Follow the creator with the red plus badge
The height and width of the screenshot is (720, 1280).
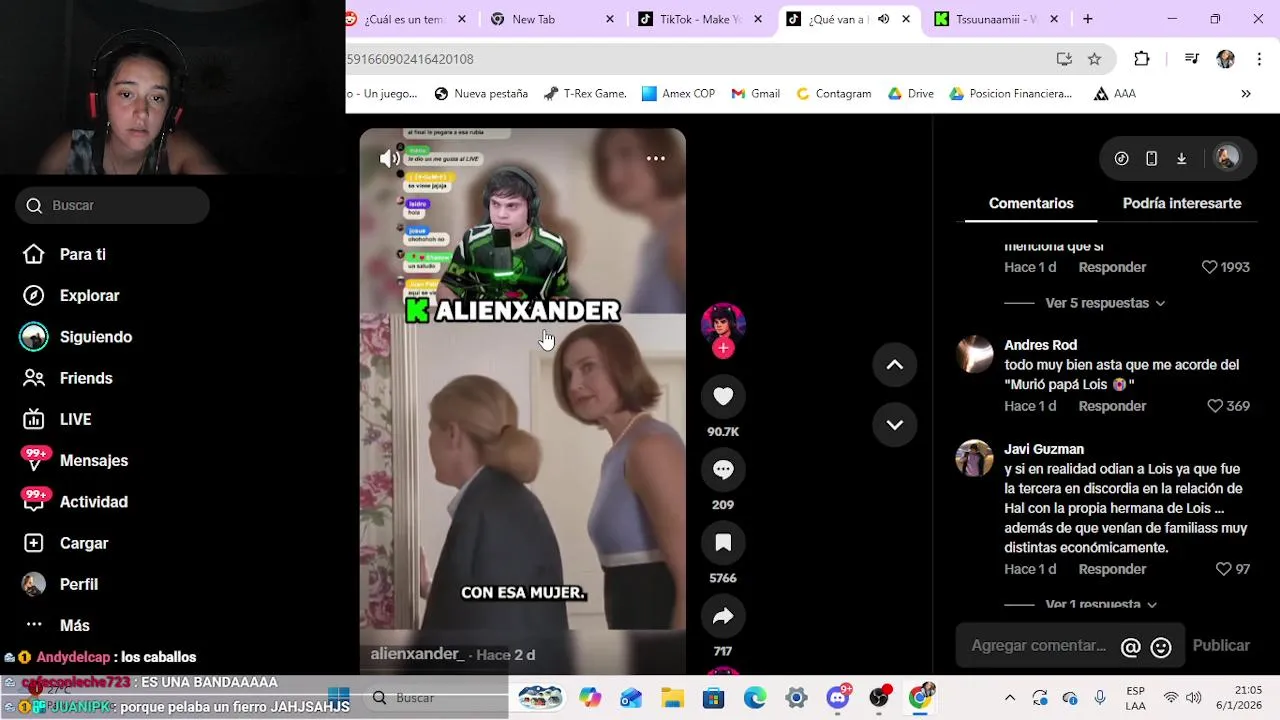tap(723, 348)
